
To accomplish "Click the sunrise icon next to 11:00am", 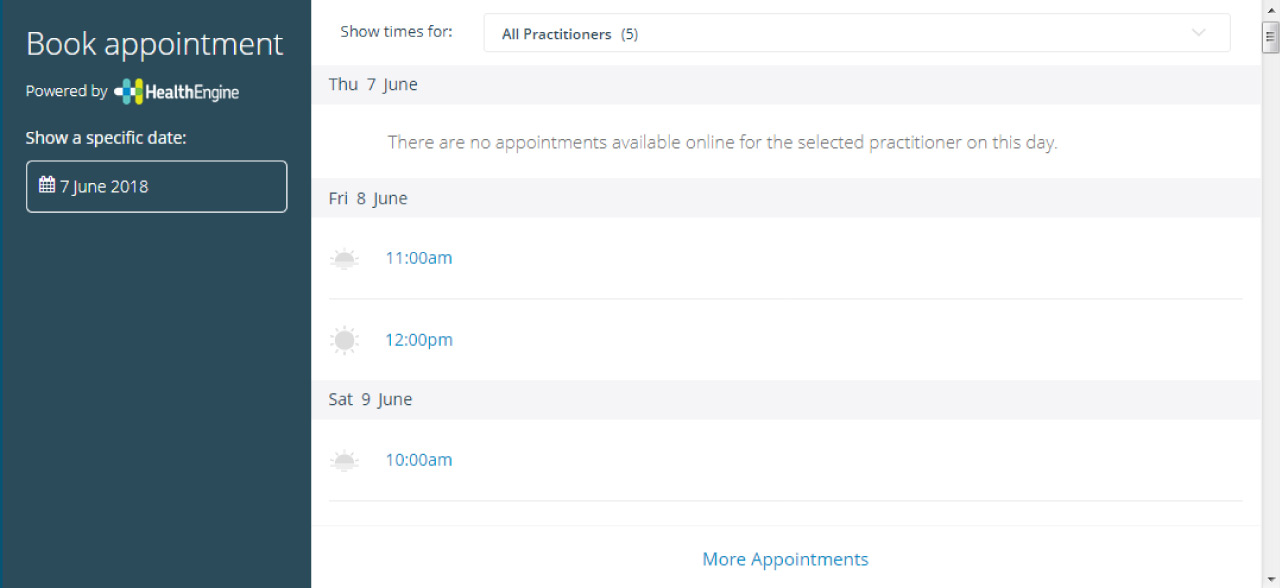I will click(344, 259).
